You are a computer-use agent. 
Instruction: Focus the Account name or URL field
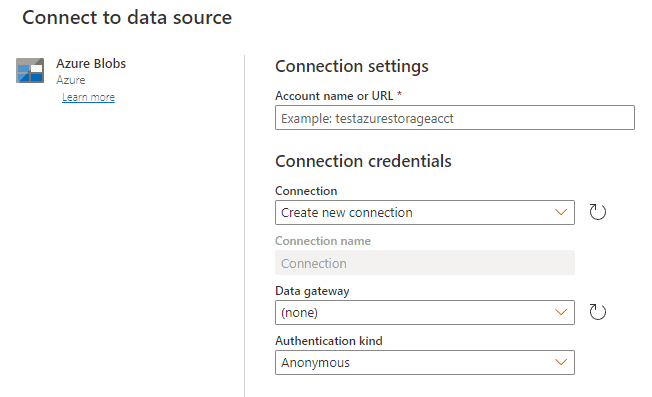[454, 118]
